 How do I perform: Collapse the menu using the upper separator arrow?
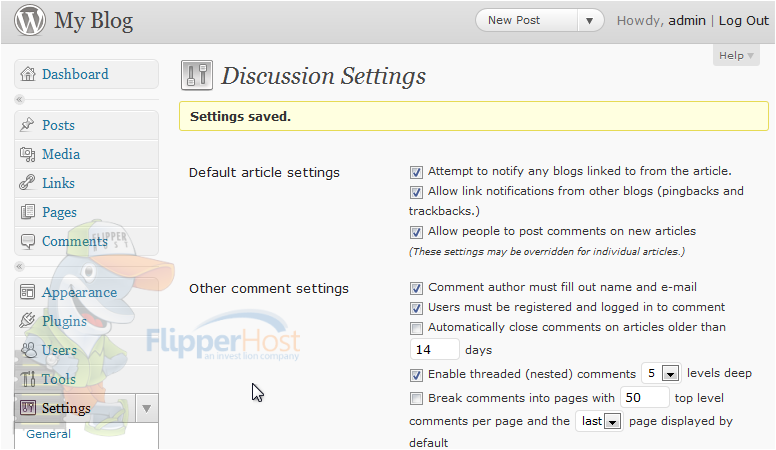(19, 100)
